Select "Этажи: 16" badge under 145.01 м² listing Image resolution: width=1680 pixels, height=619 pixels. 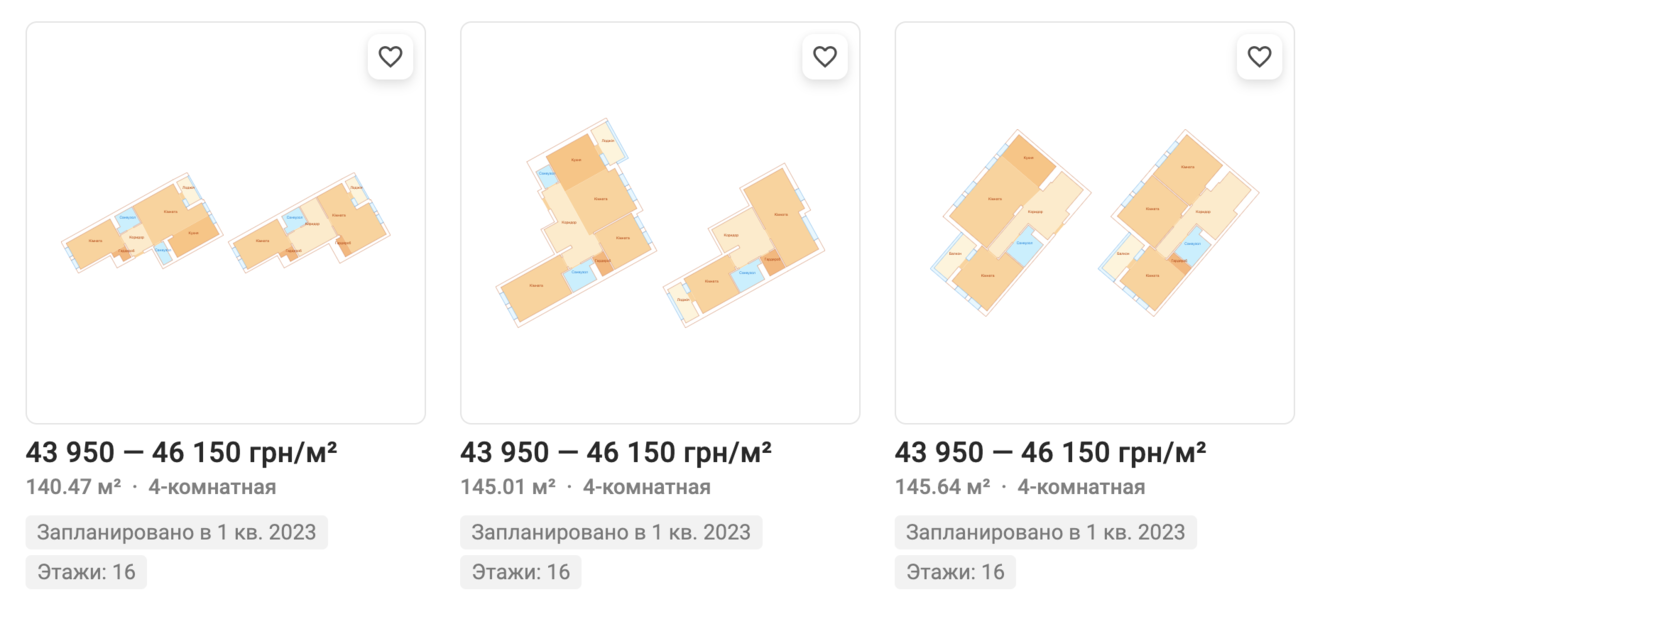click(x=520, y=572)
